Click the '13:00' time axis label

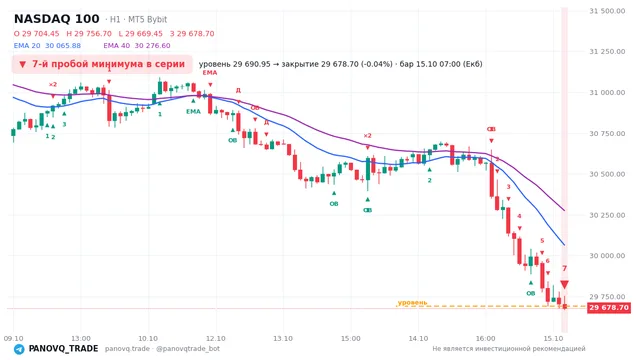(81, 338)
